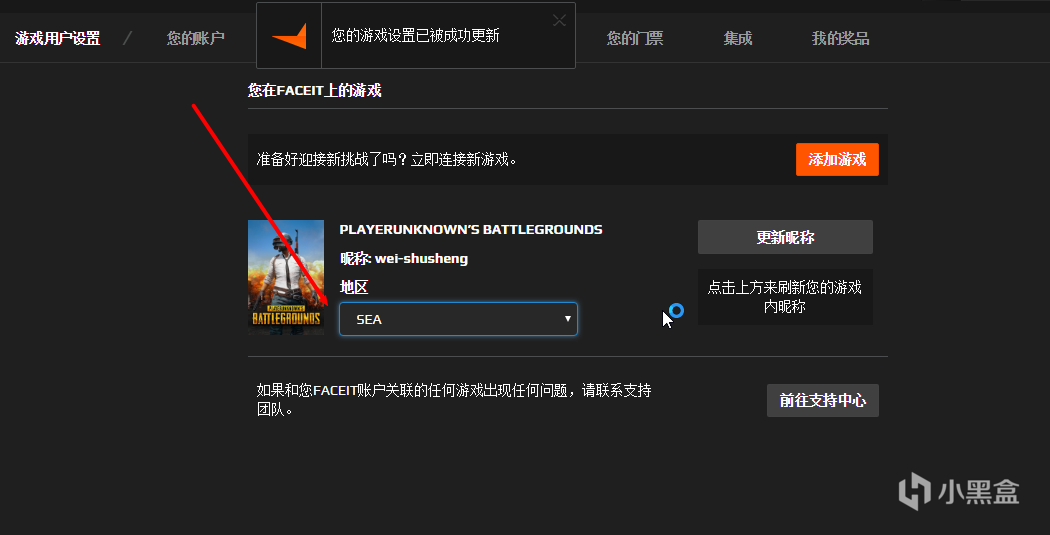Click the 更新昵称 button
Viewport: 1050px width, 535px height.
tap(785, 237)
